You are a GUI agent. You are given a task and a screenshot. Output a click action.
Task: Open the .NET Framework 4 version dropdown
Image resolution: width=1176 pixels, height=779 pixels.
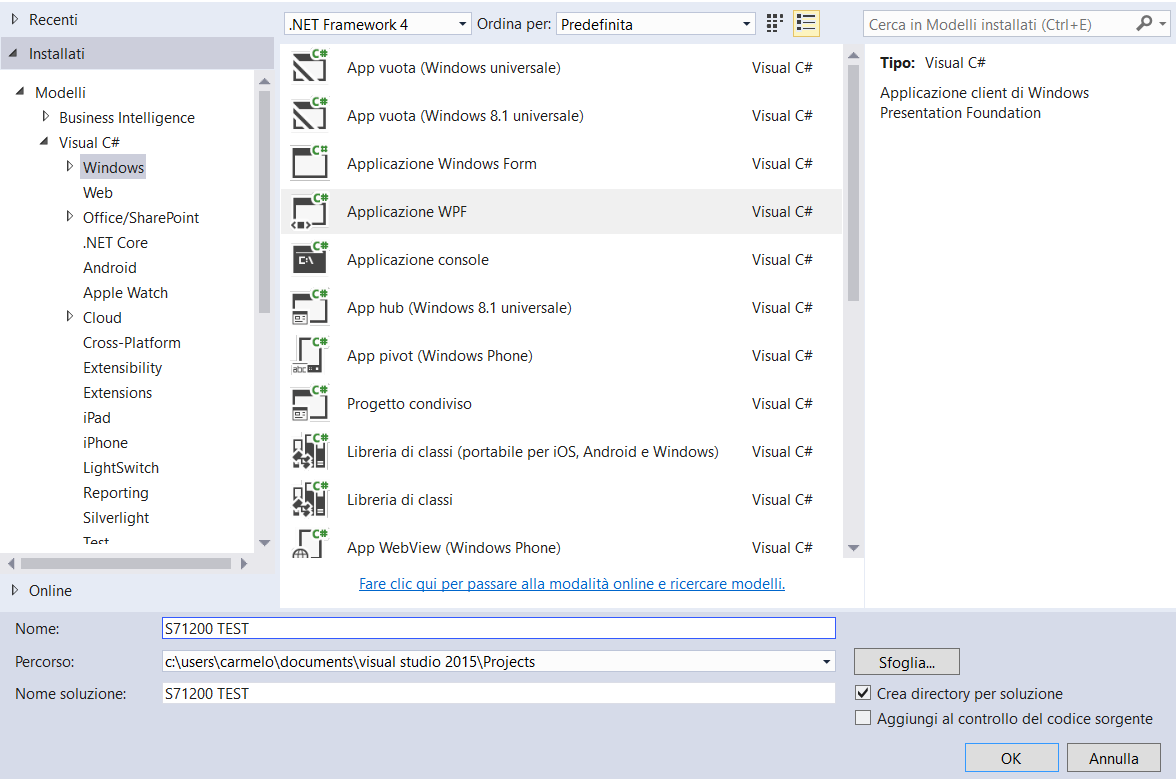(378, 24)
